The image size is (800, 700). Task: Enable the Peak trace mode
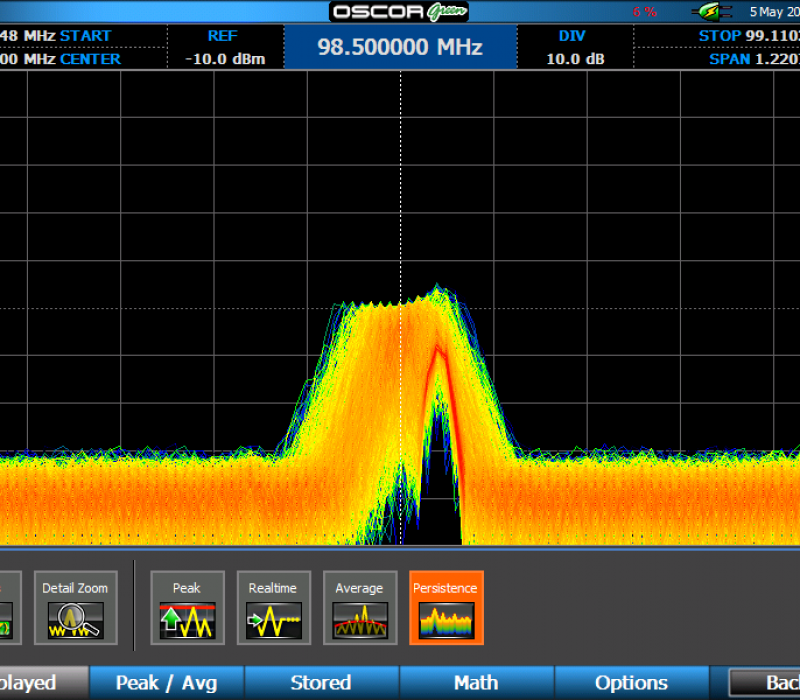[x=186, y=608]
